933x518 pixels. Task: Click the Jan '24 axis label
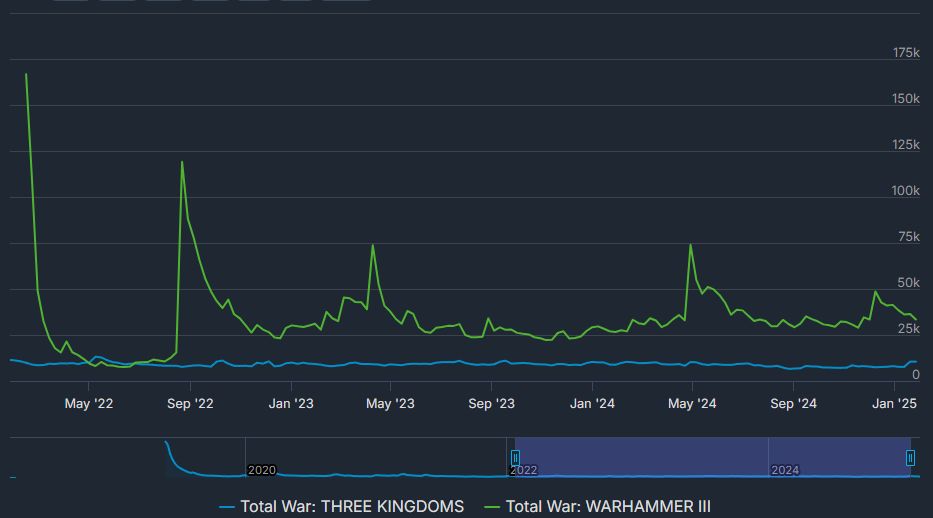click(x=592, y=403)
